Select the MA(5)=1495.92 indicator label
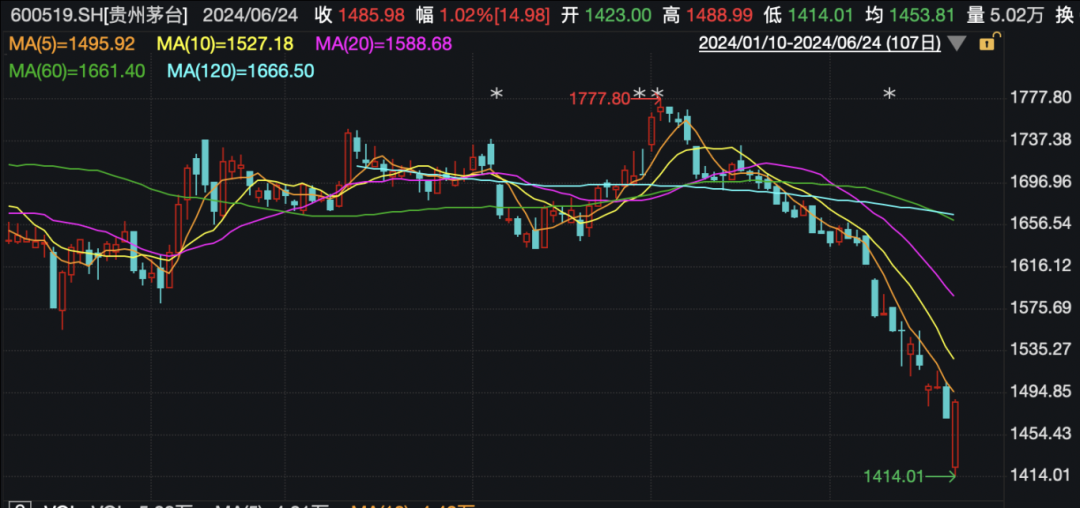The image size is (1080, 508). (x=70, y=45)
